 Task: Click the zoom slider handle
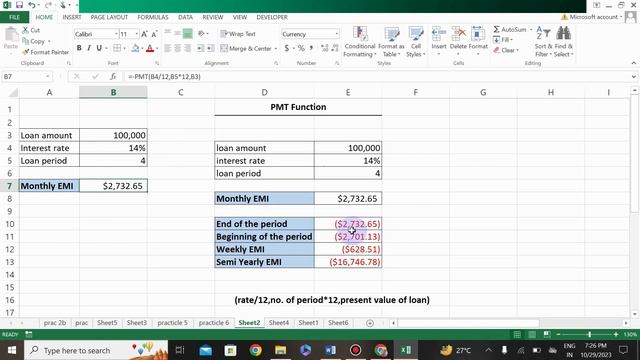(589, 335)
